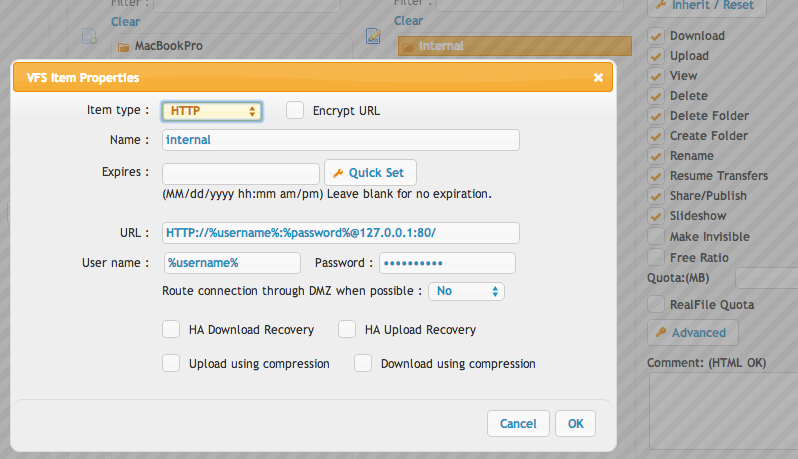798x459 pixels.
Task: Close the VFS Item Properties dialog
Action: click(x=598, y=77)
